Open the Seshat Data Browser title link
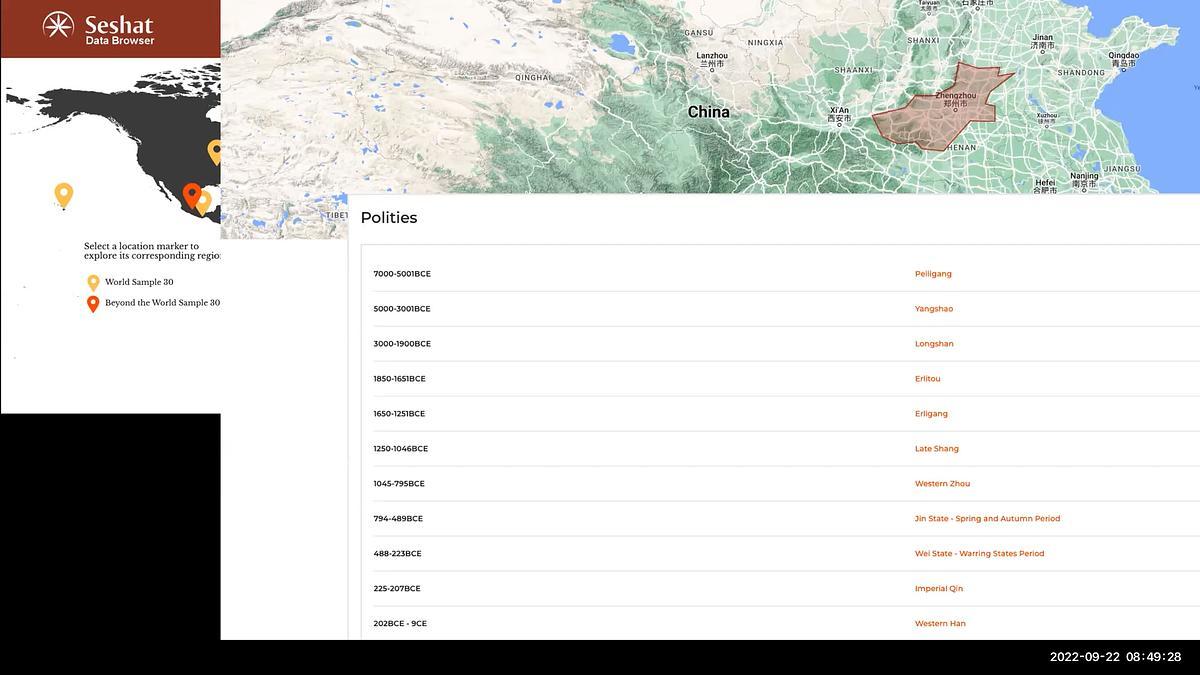Viewport: 1200px width, 675px height. click(120, 29)
